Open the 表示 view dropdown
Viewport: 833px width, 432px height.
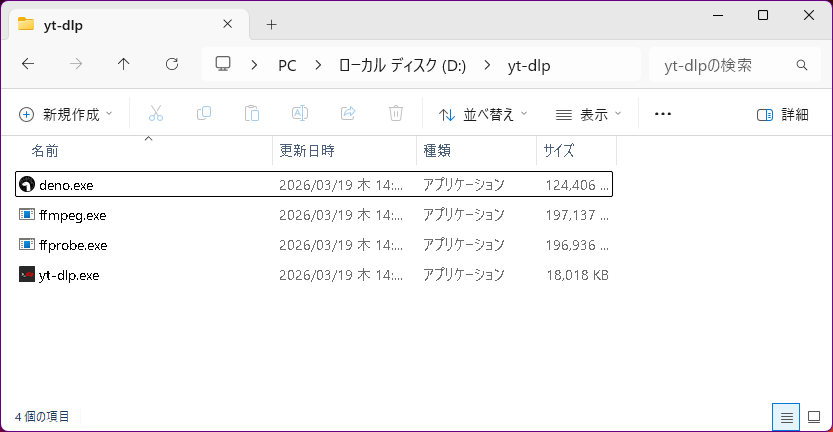pyautogui.click(x=588, y=114)
